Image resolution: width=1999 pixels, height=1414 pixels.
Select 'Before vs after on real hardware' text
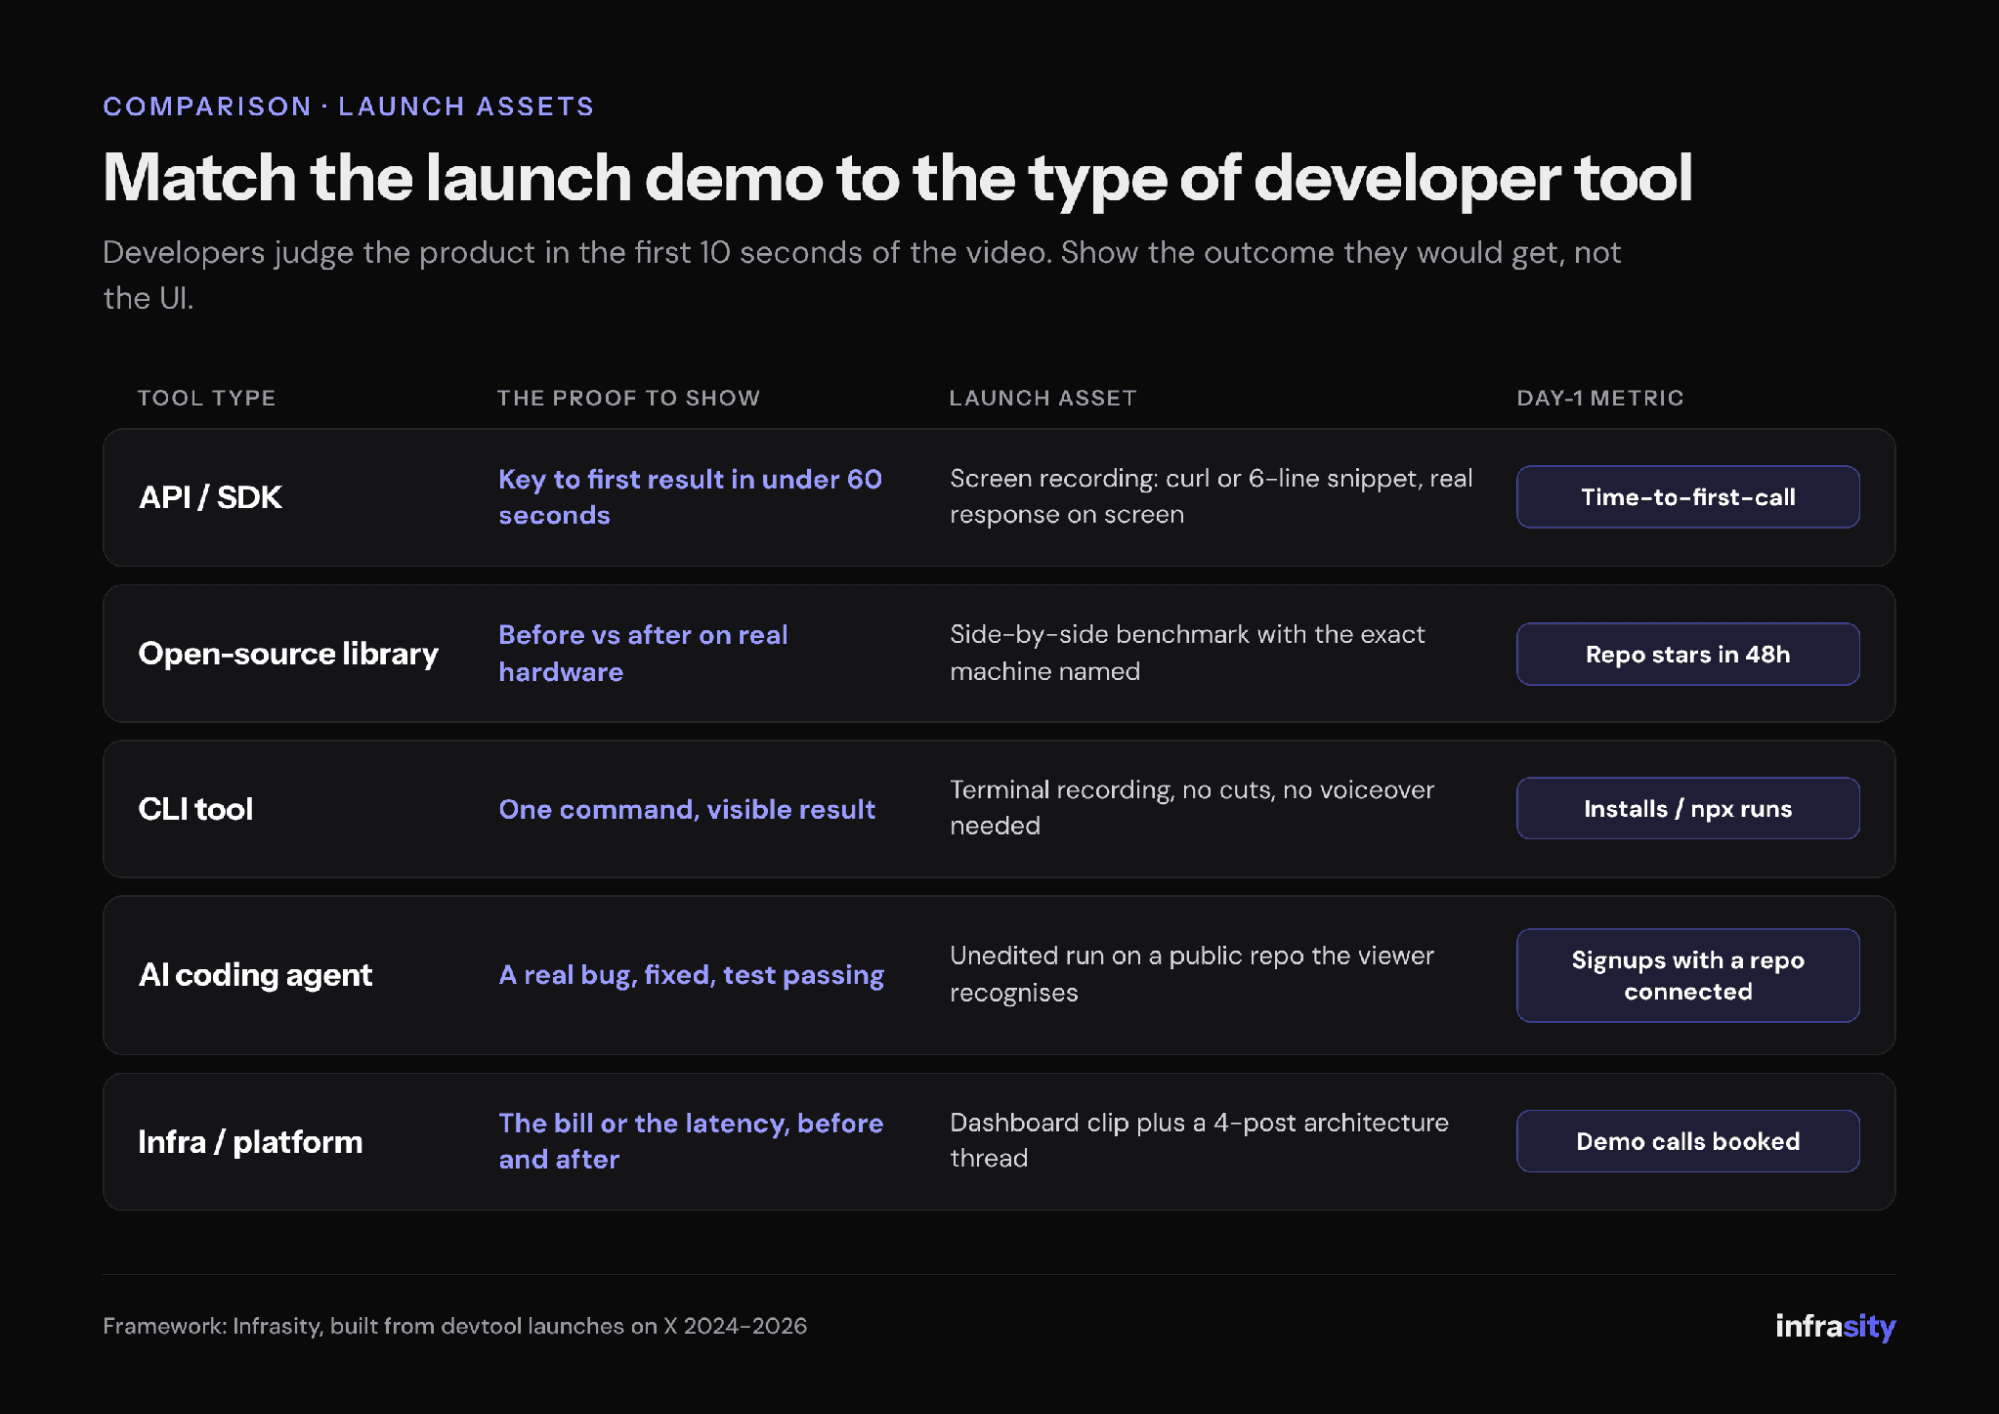click(x=643, y=653)
